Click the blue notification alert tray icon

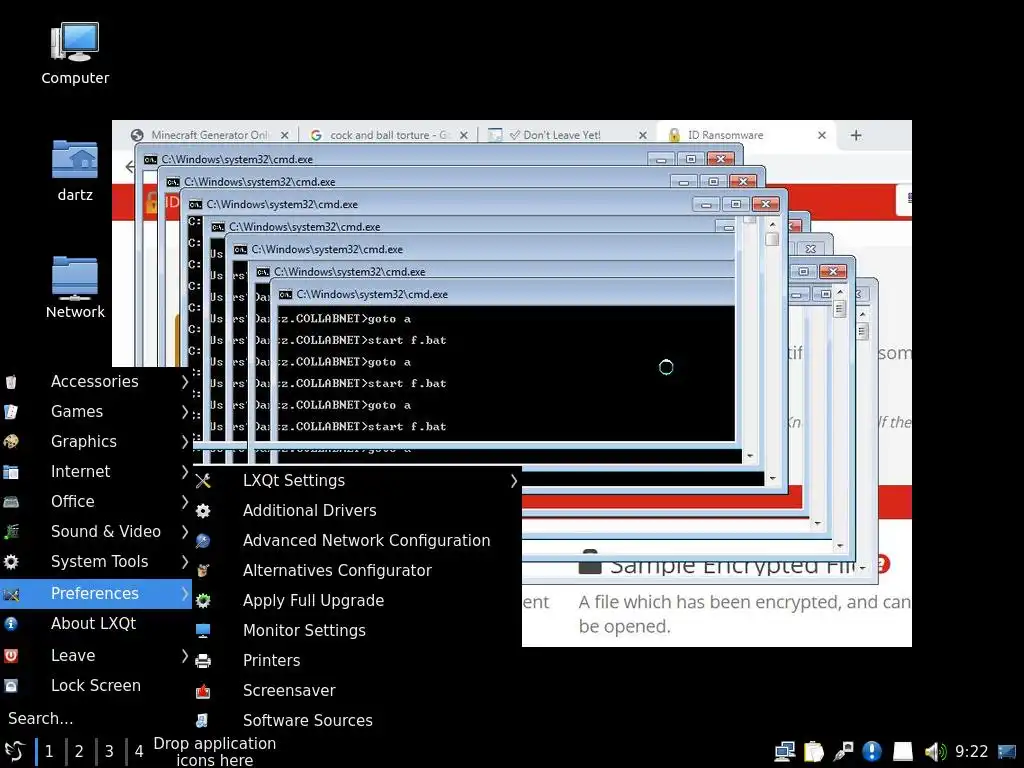872,752
